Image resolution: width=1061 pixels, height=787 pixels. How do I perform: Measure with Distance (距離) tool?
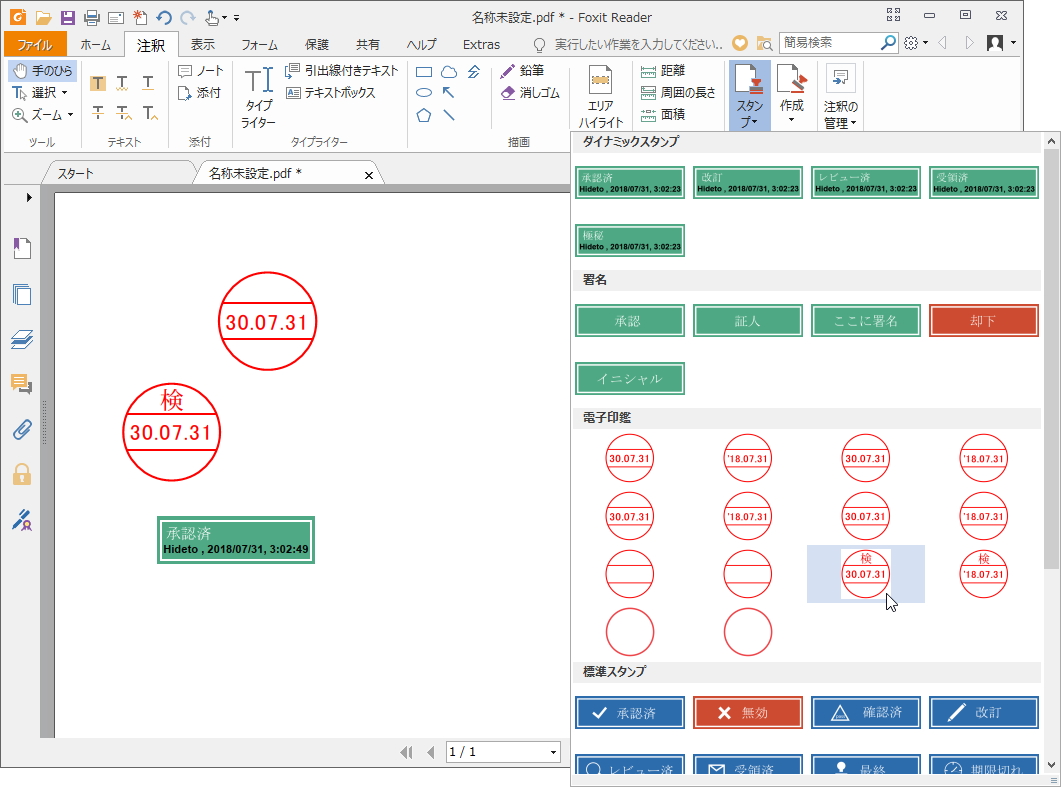[x=663, y=70]
